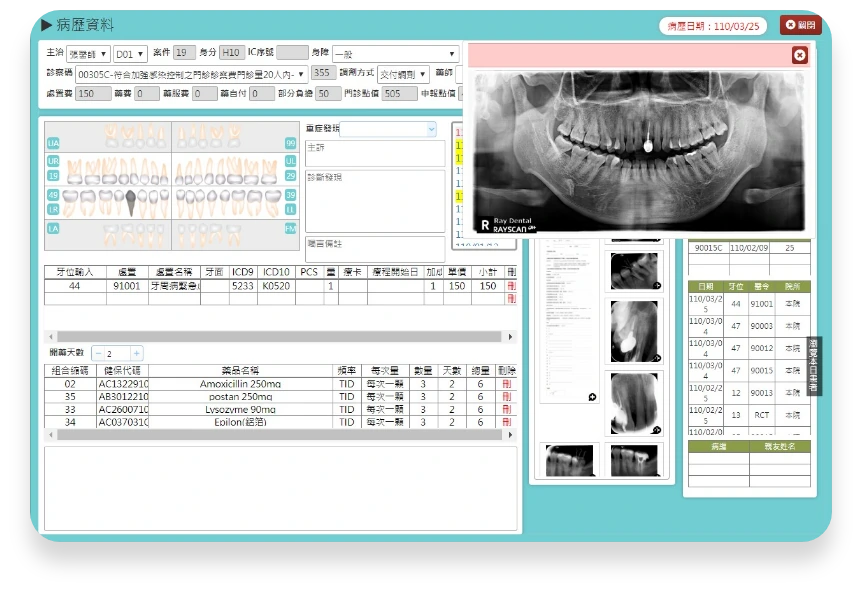
Task: Open the scanned document thumbnail
Action: point(570,322)
